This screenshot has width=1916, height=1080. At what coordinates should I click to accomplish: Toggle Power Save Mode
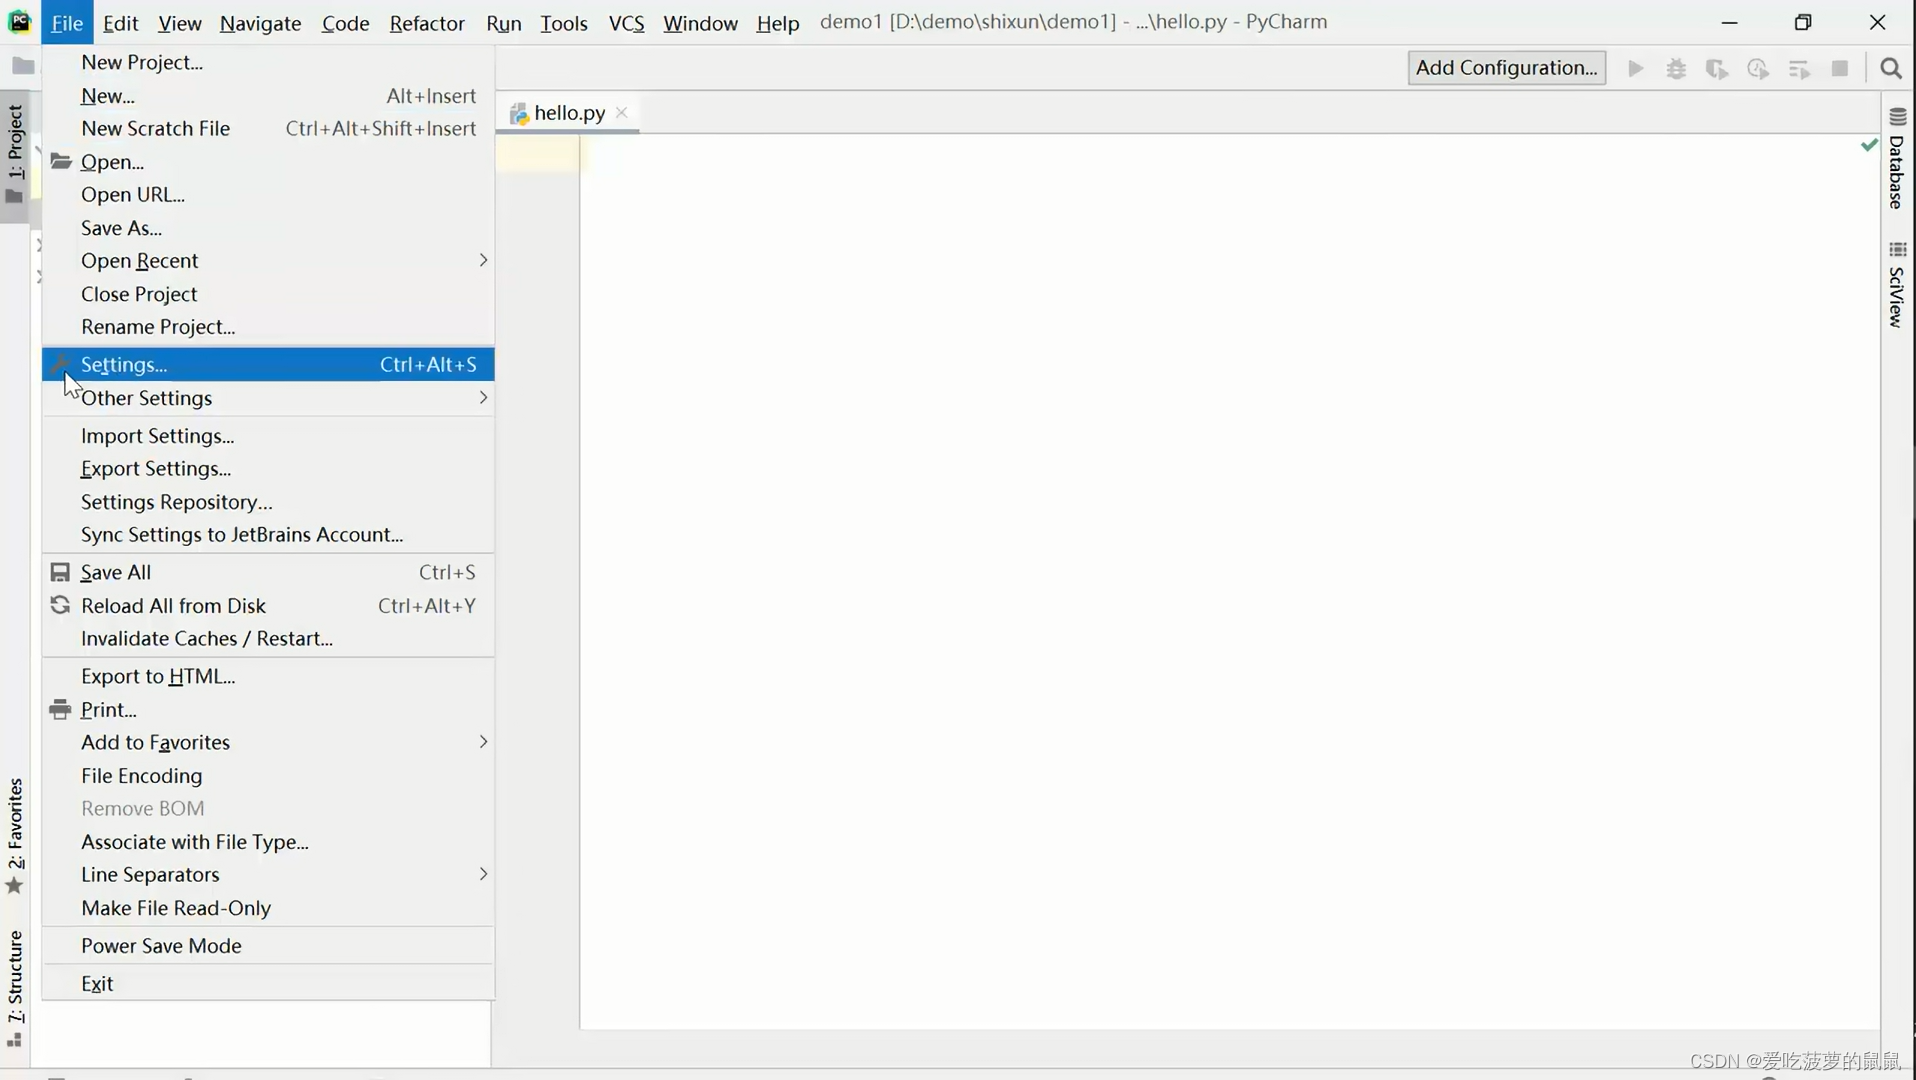268,946
